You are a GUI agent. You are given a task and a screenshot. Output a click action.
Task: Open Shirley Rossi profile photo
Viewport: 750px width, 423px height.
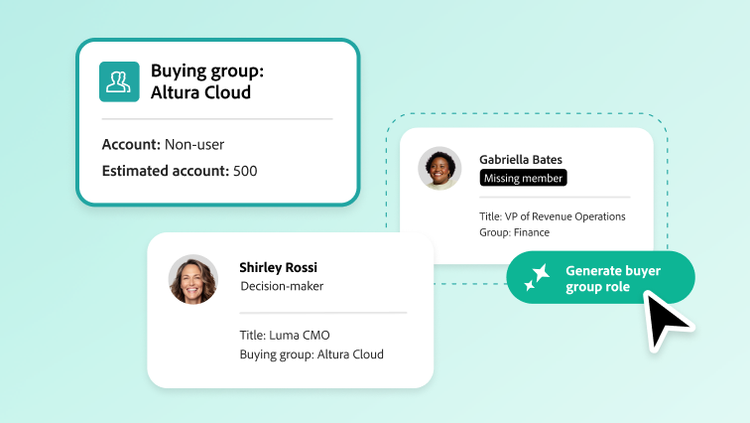[x=194, y=279]
